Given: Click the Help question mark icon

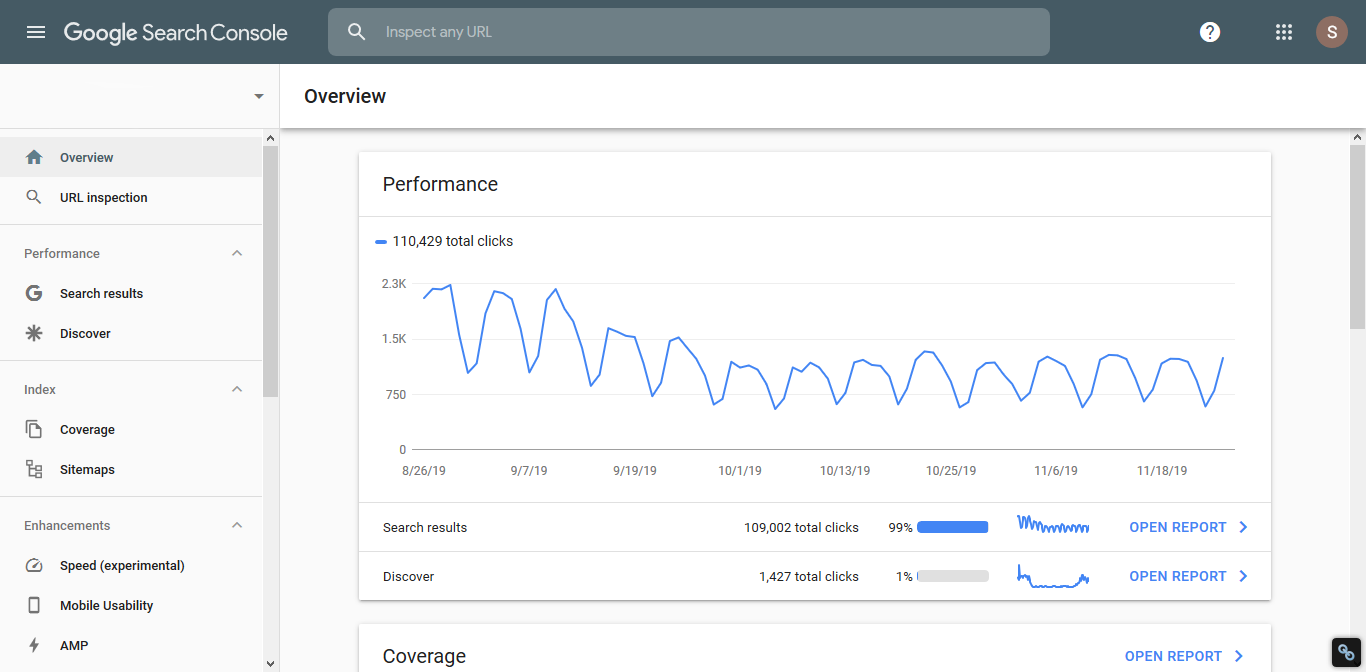Looking at the screenshot, I should point(1210,32).
